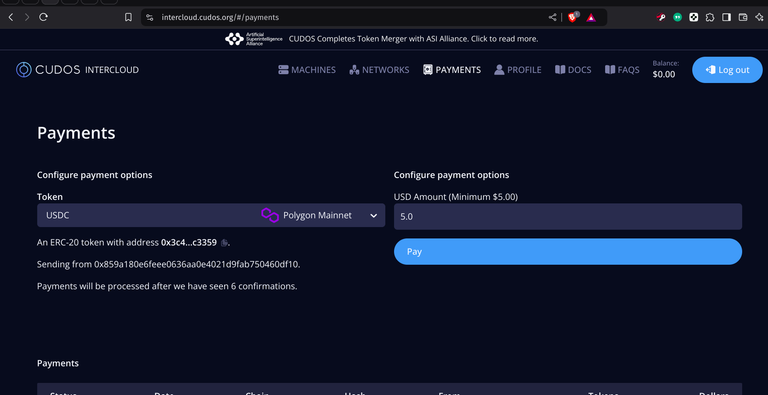Open the FAQS nav item

pyautogui.click(x=622, y=70)
